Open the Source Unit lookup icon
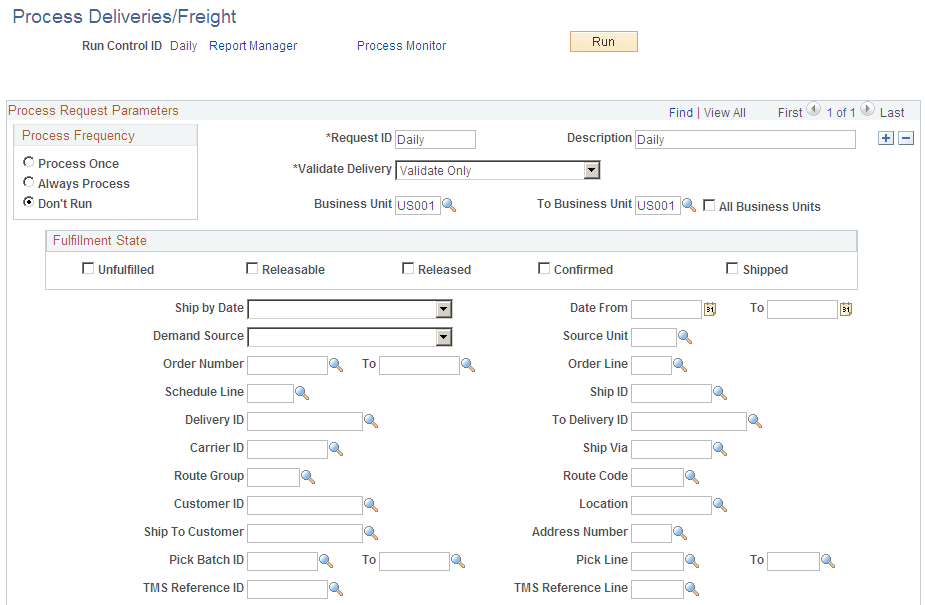The width and height of the screenshot is (925, 605). [685, 337]
